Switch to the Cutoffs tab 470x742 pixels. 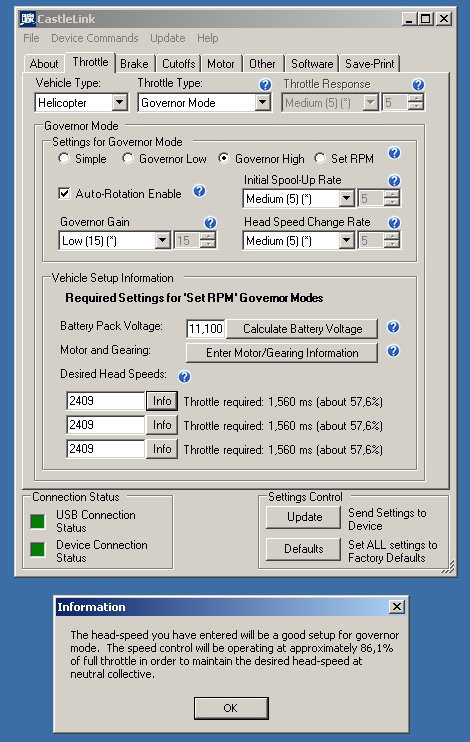[x=178, y=63]
